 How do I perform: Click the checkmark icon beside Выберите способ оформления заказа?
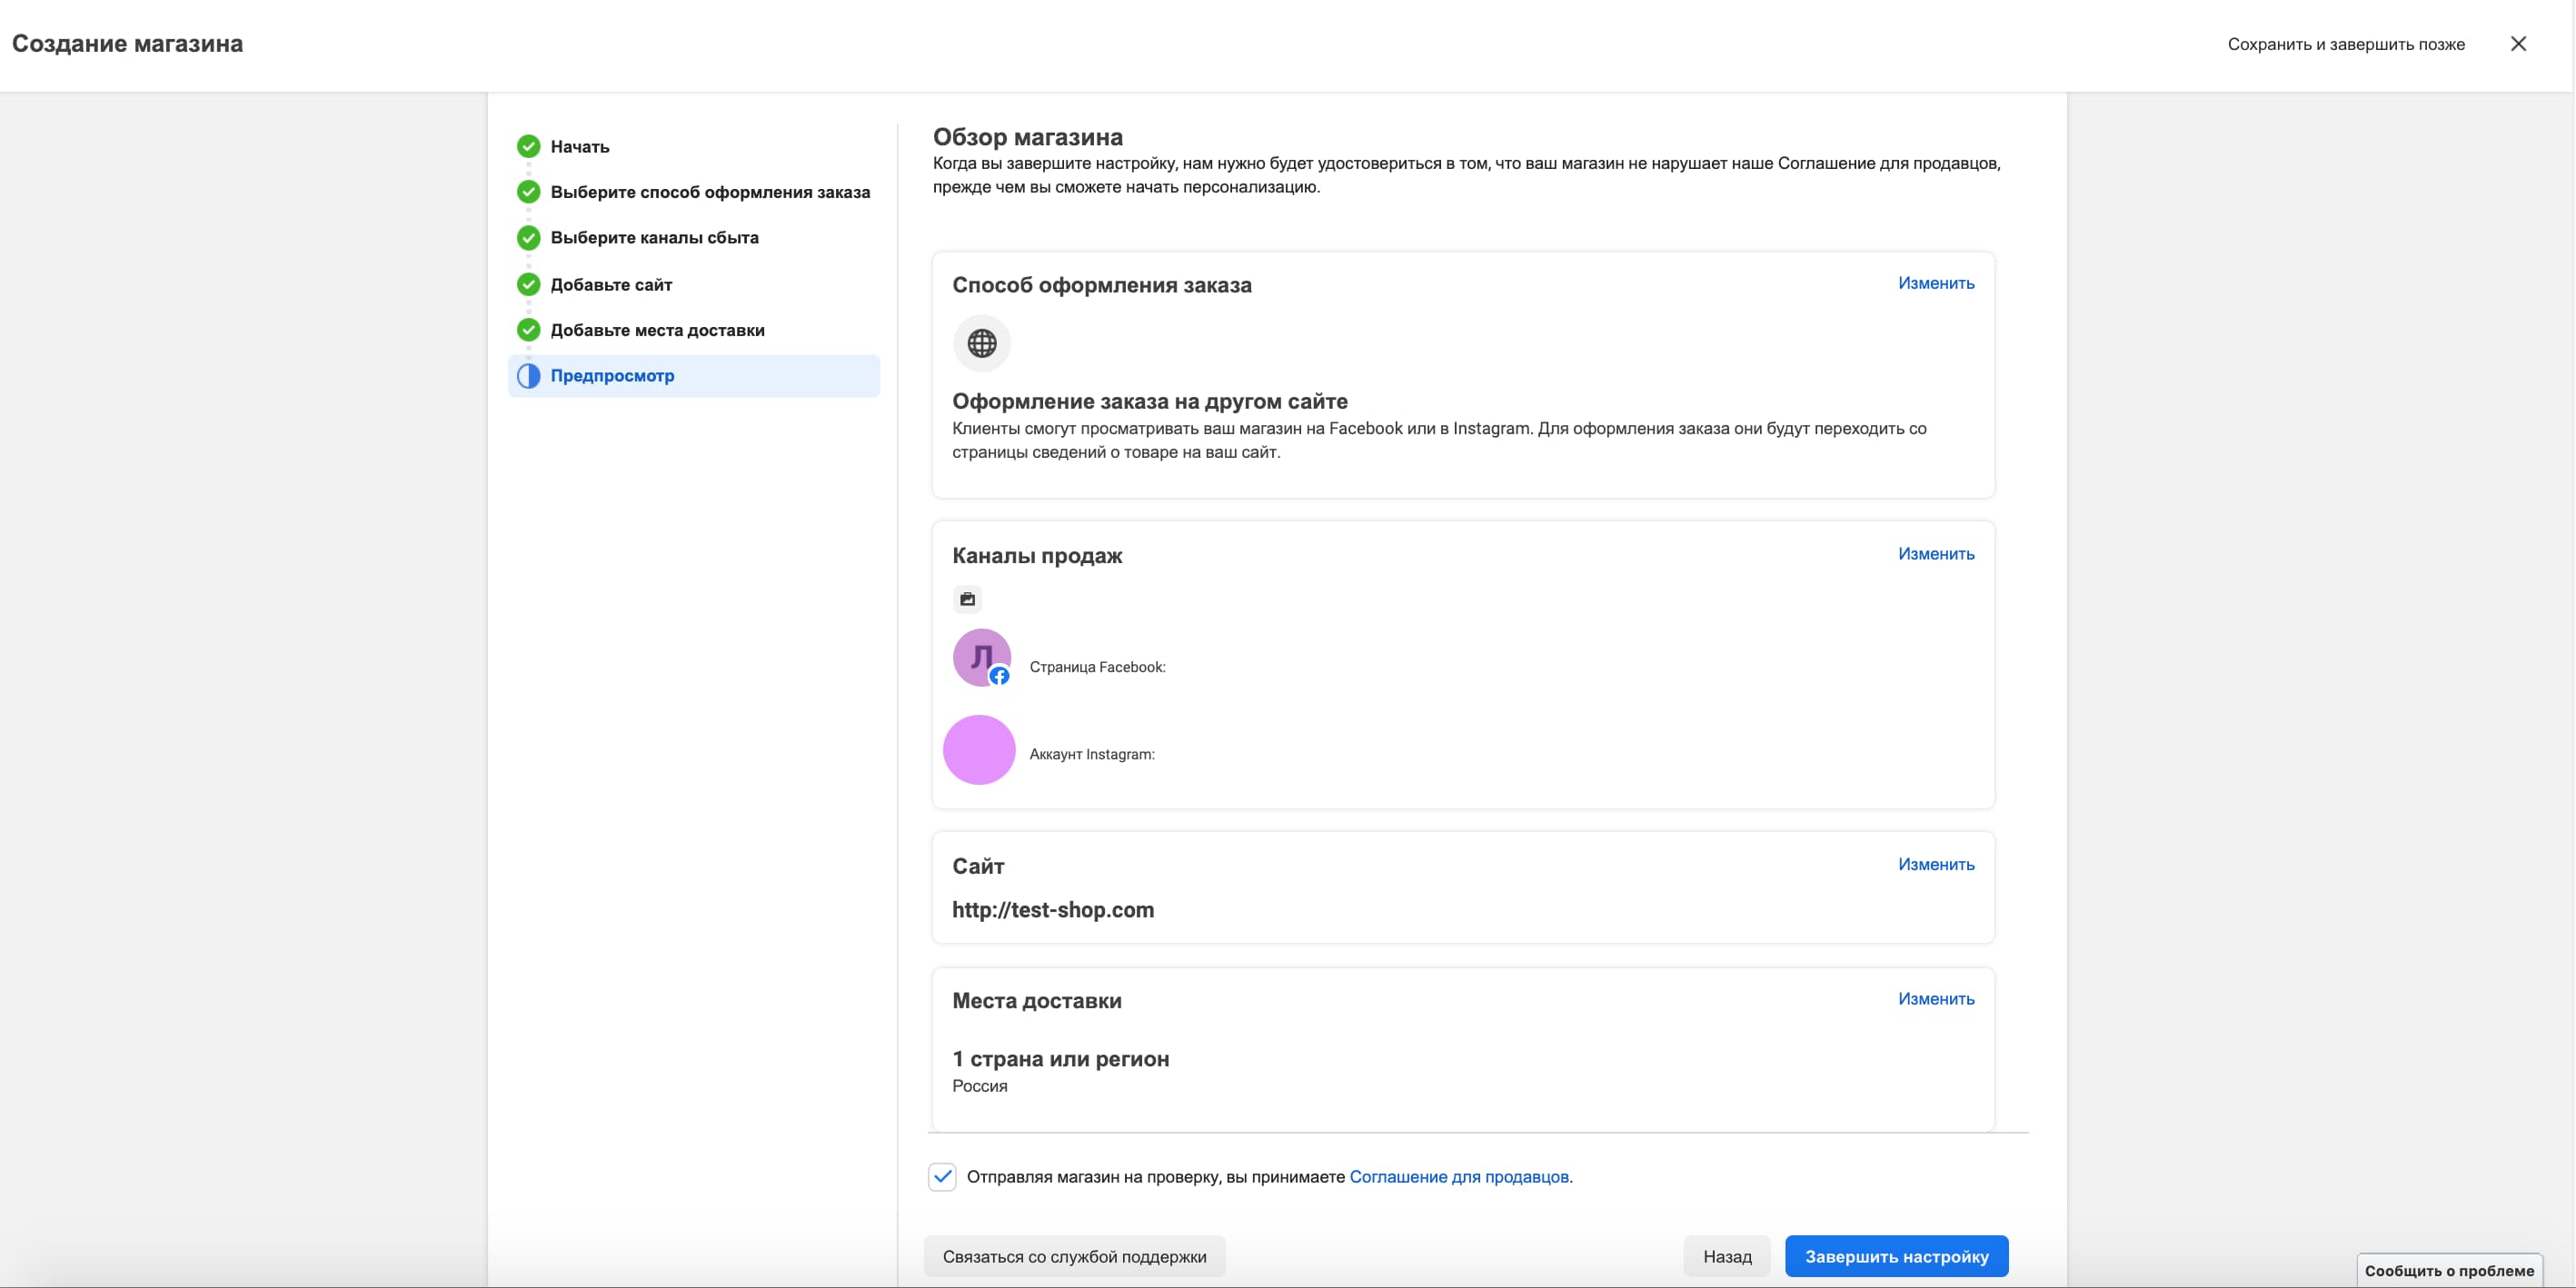point(528,191)
